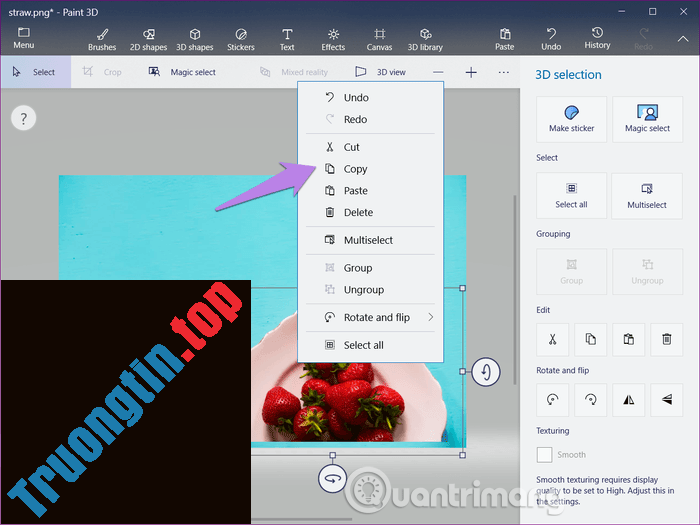
Task: Enable the Smooth texturing checkbox
Action: click(x=544, y=455)
